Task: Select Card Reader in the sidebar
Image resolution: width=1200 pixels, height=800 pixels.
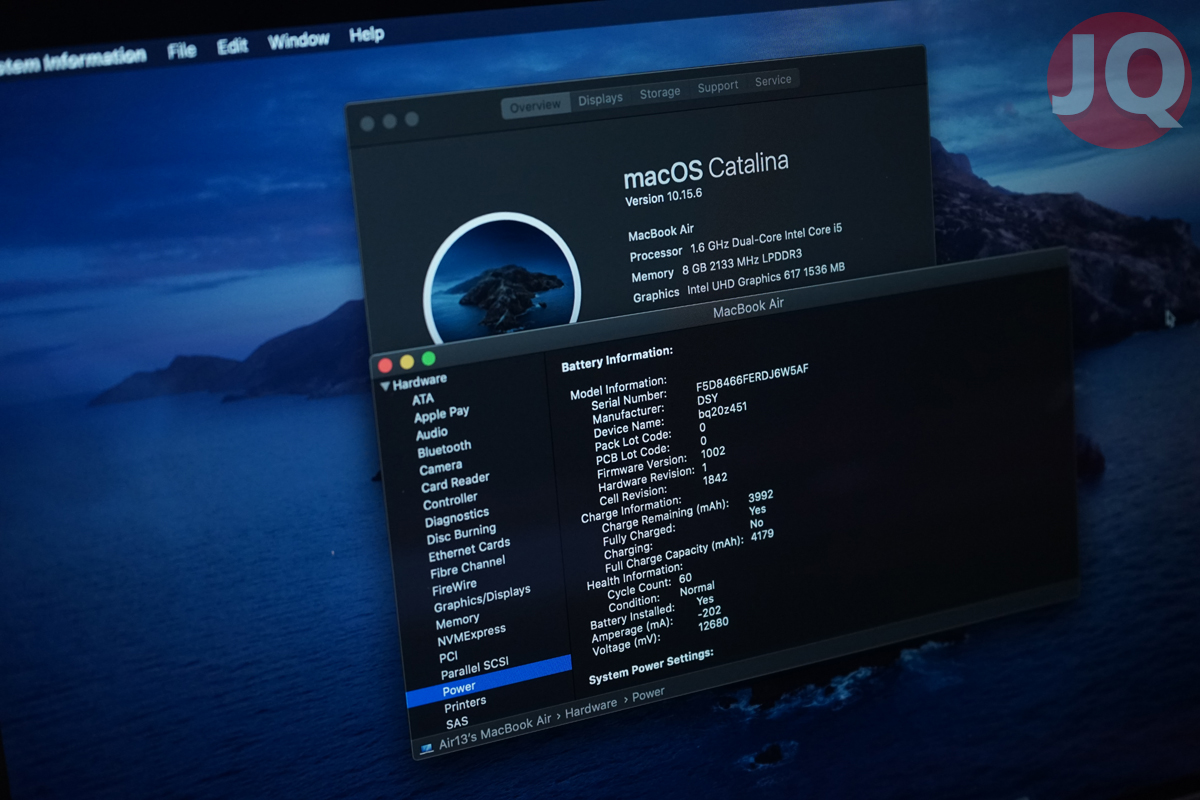Action: click(x=455, y=483)
